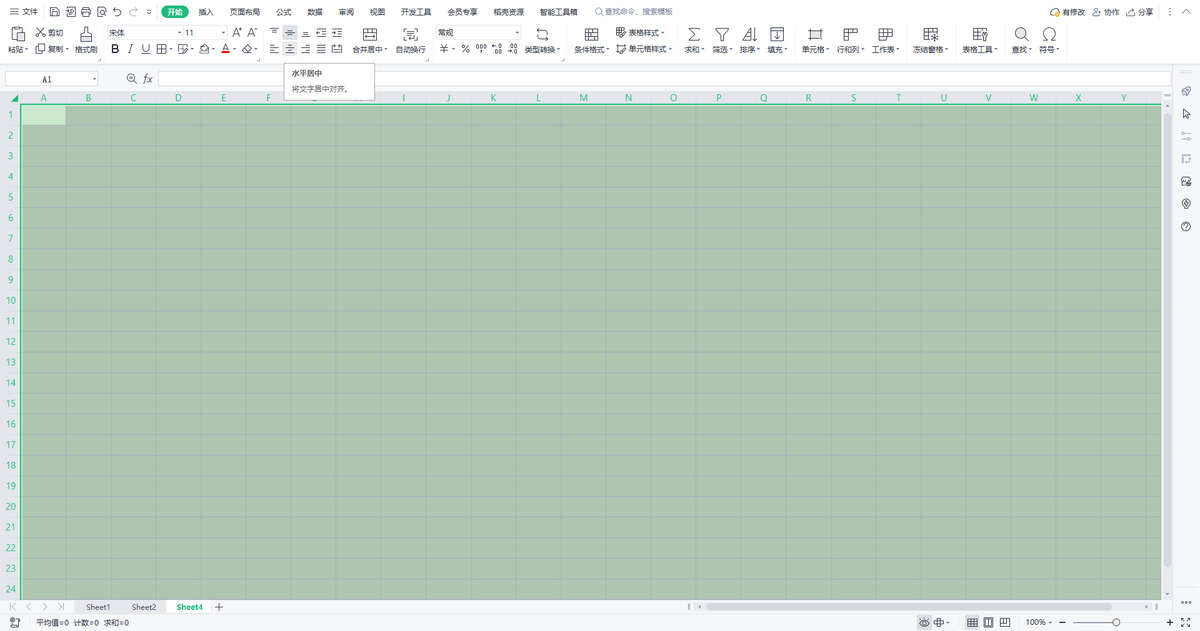Open the Table Style (表格样式) dropdown
The height and width of the screenshot is (631, 1200).
coord(642,33)
